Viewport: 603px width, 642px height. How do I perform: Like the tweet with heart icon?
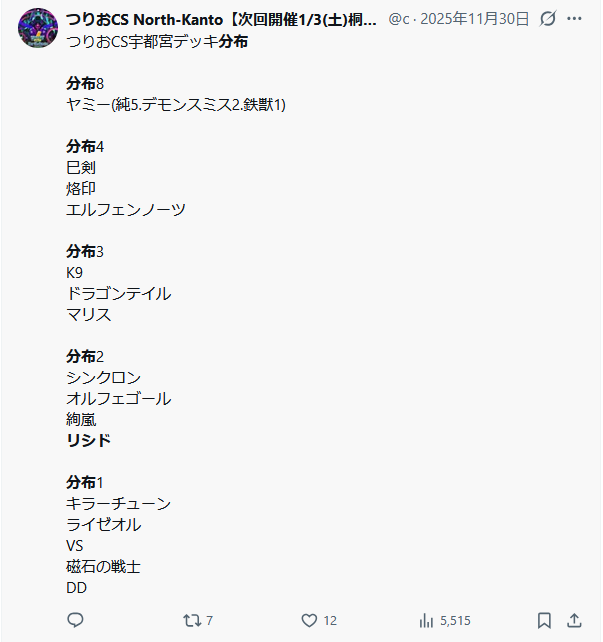310,620
